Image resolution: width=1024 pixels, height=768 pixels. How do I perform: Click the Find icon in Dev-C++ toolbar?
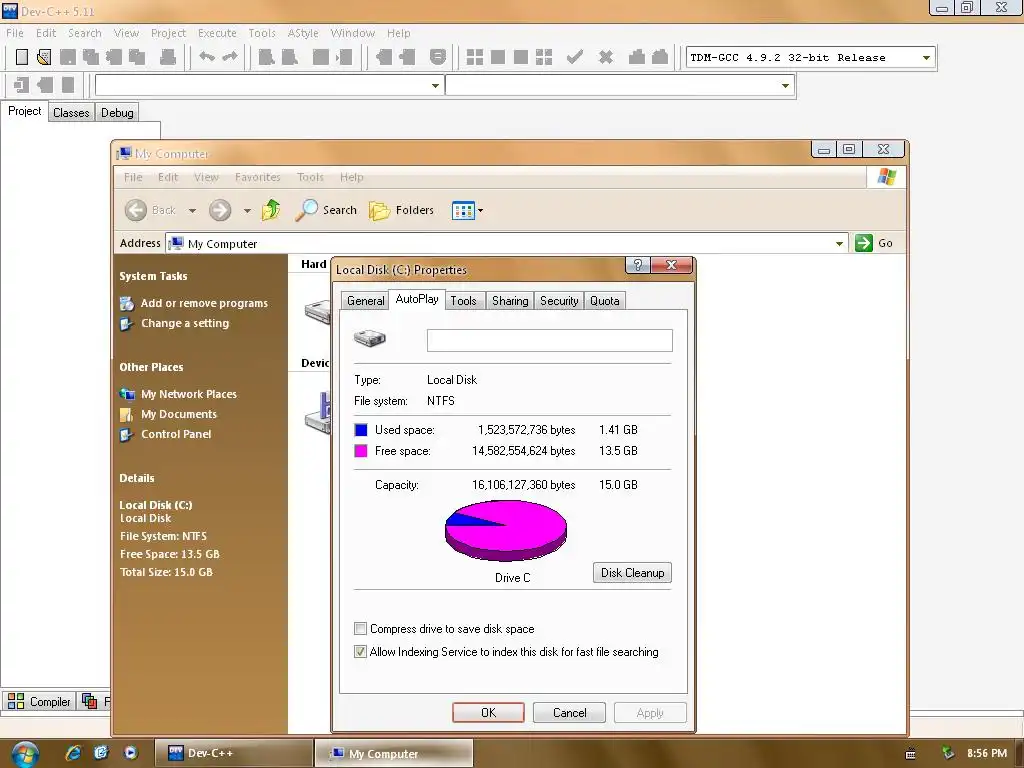click(x=266, y=57)
